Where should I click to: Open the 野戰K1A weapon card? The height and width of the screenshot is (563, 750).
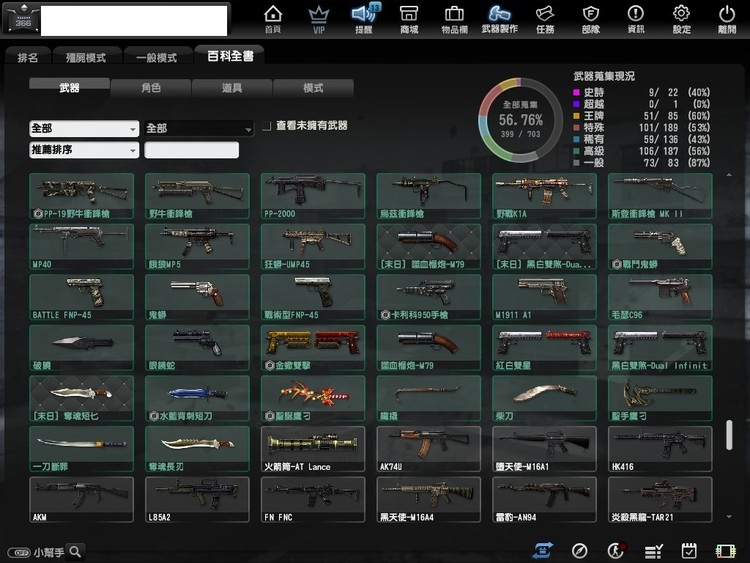(x=544, y=196)
